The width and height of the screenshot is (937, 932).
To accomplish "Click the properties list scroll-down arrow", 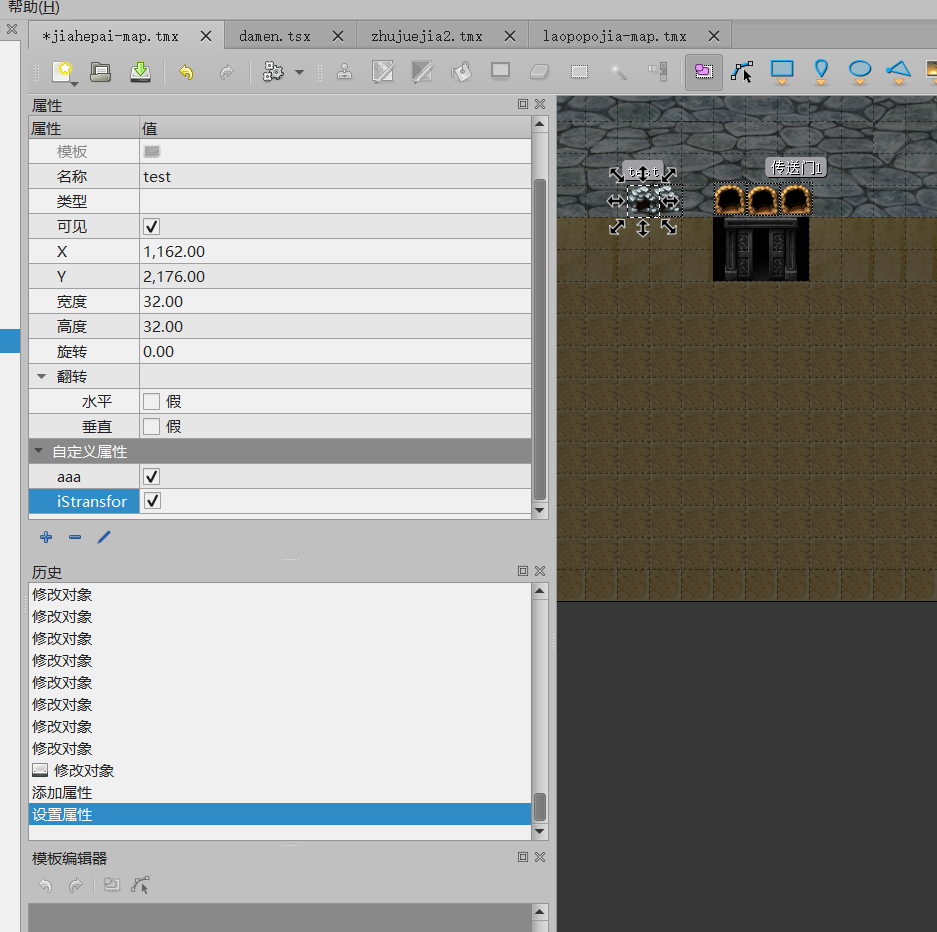I will tap(540, 510).
